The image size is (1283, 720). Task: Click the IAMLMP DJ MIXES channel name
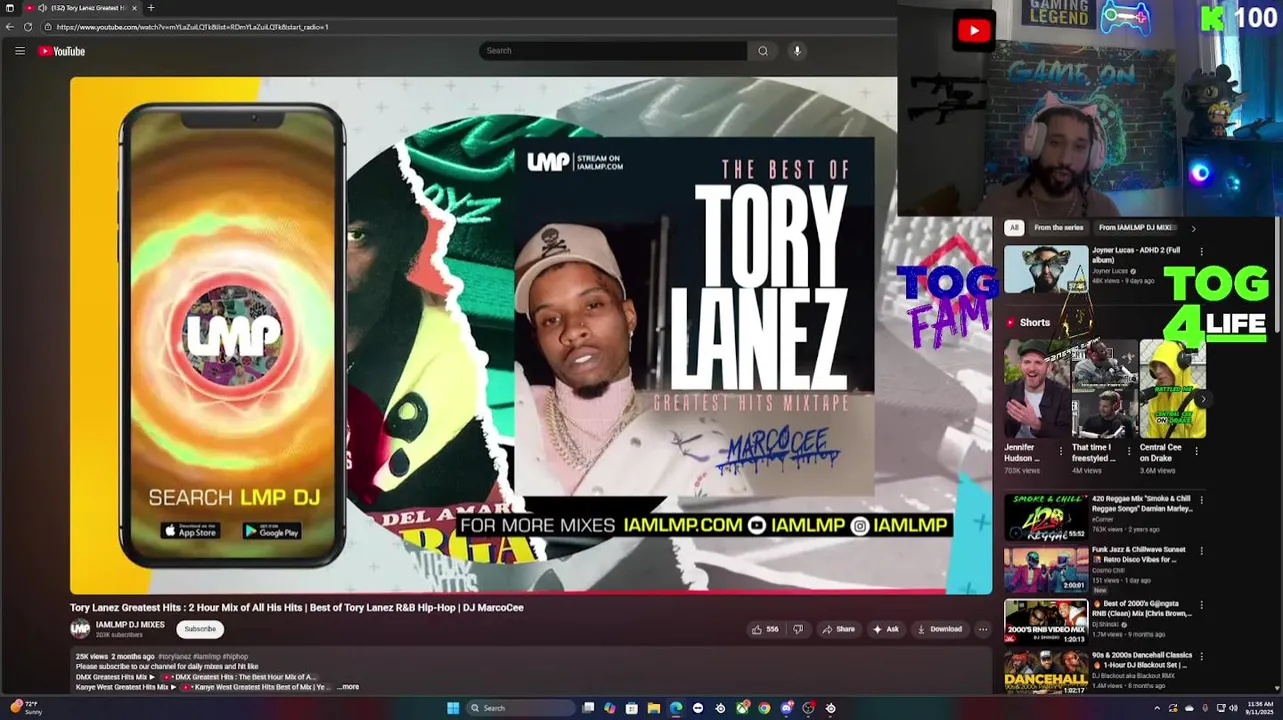click(130, 625)
